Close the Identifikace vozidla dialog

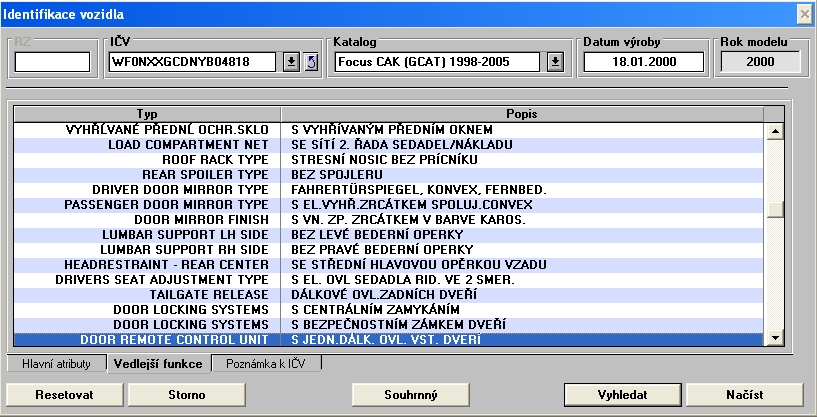click(803, 14)
